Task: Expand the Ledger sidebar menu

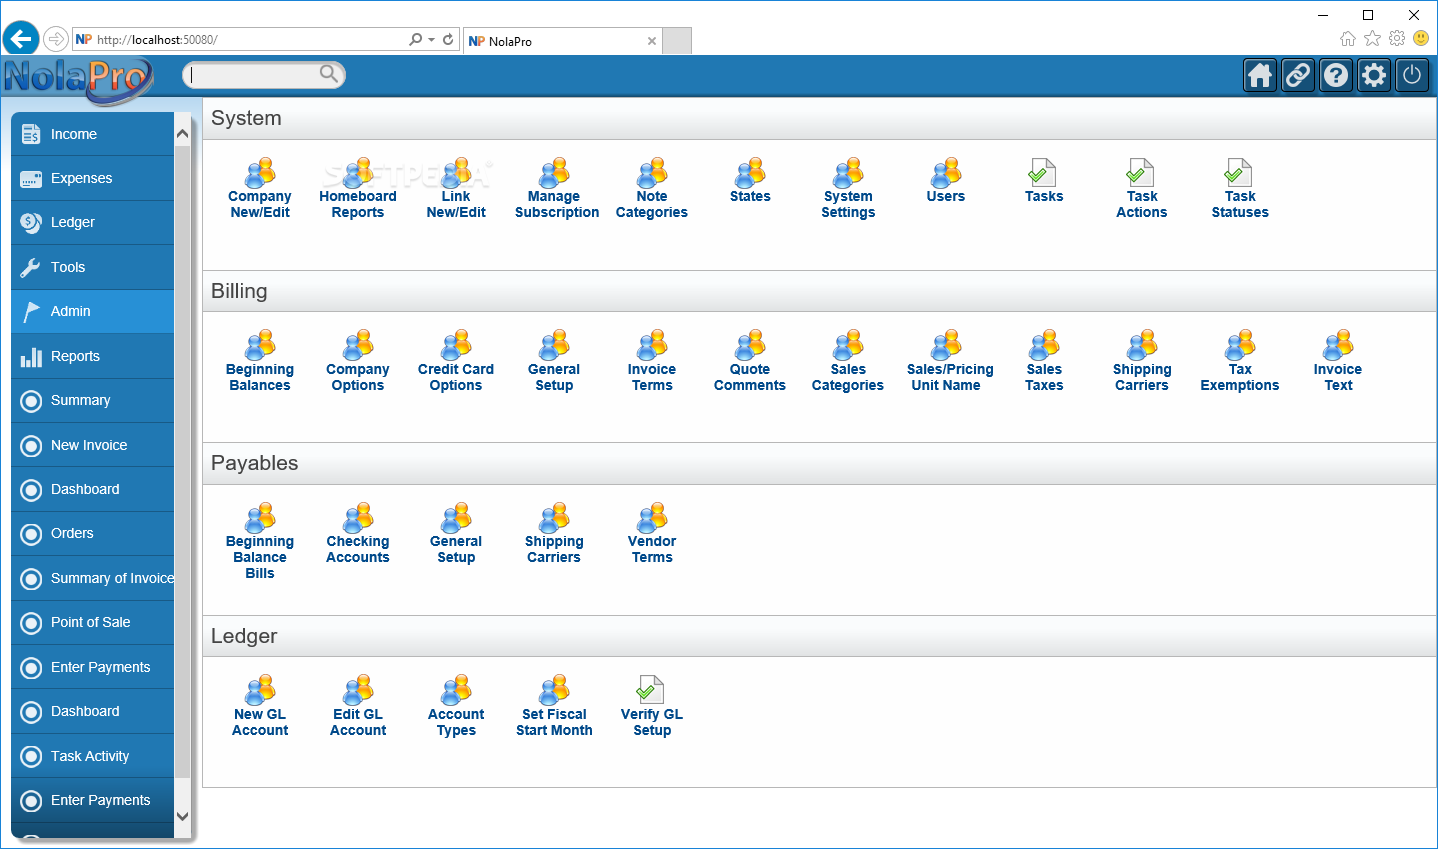Action: tap(93, 222)
